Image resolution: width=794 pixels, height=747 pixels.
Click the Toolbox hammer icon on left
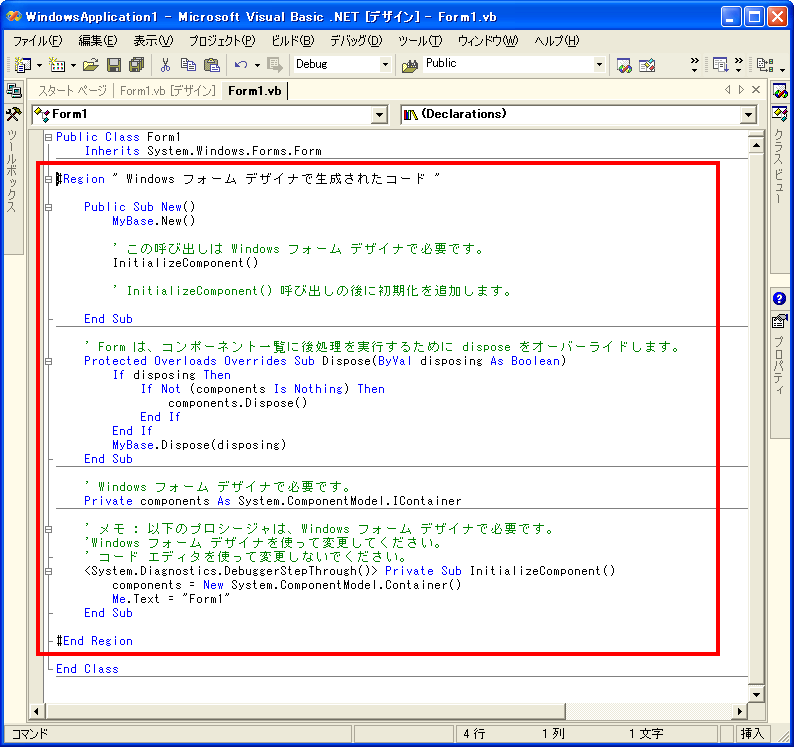pos(14,114)
